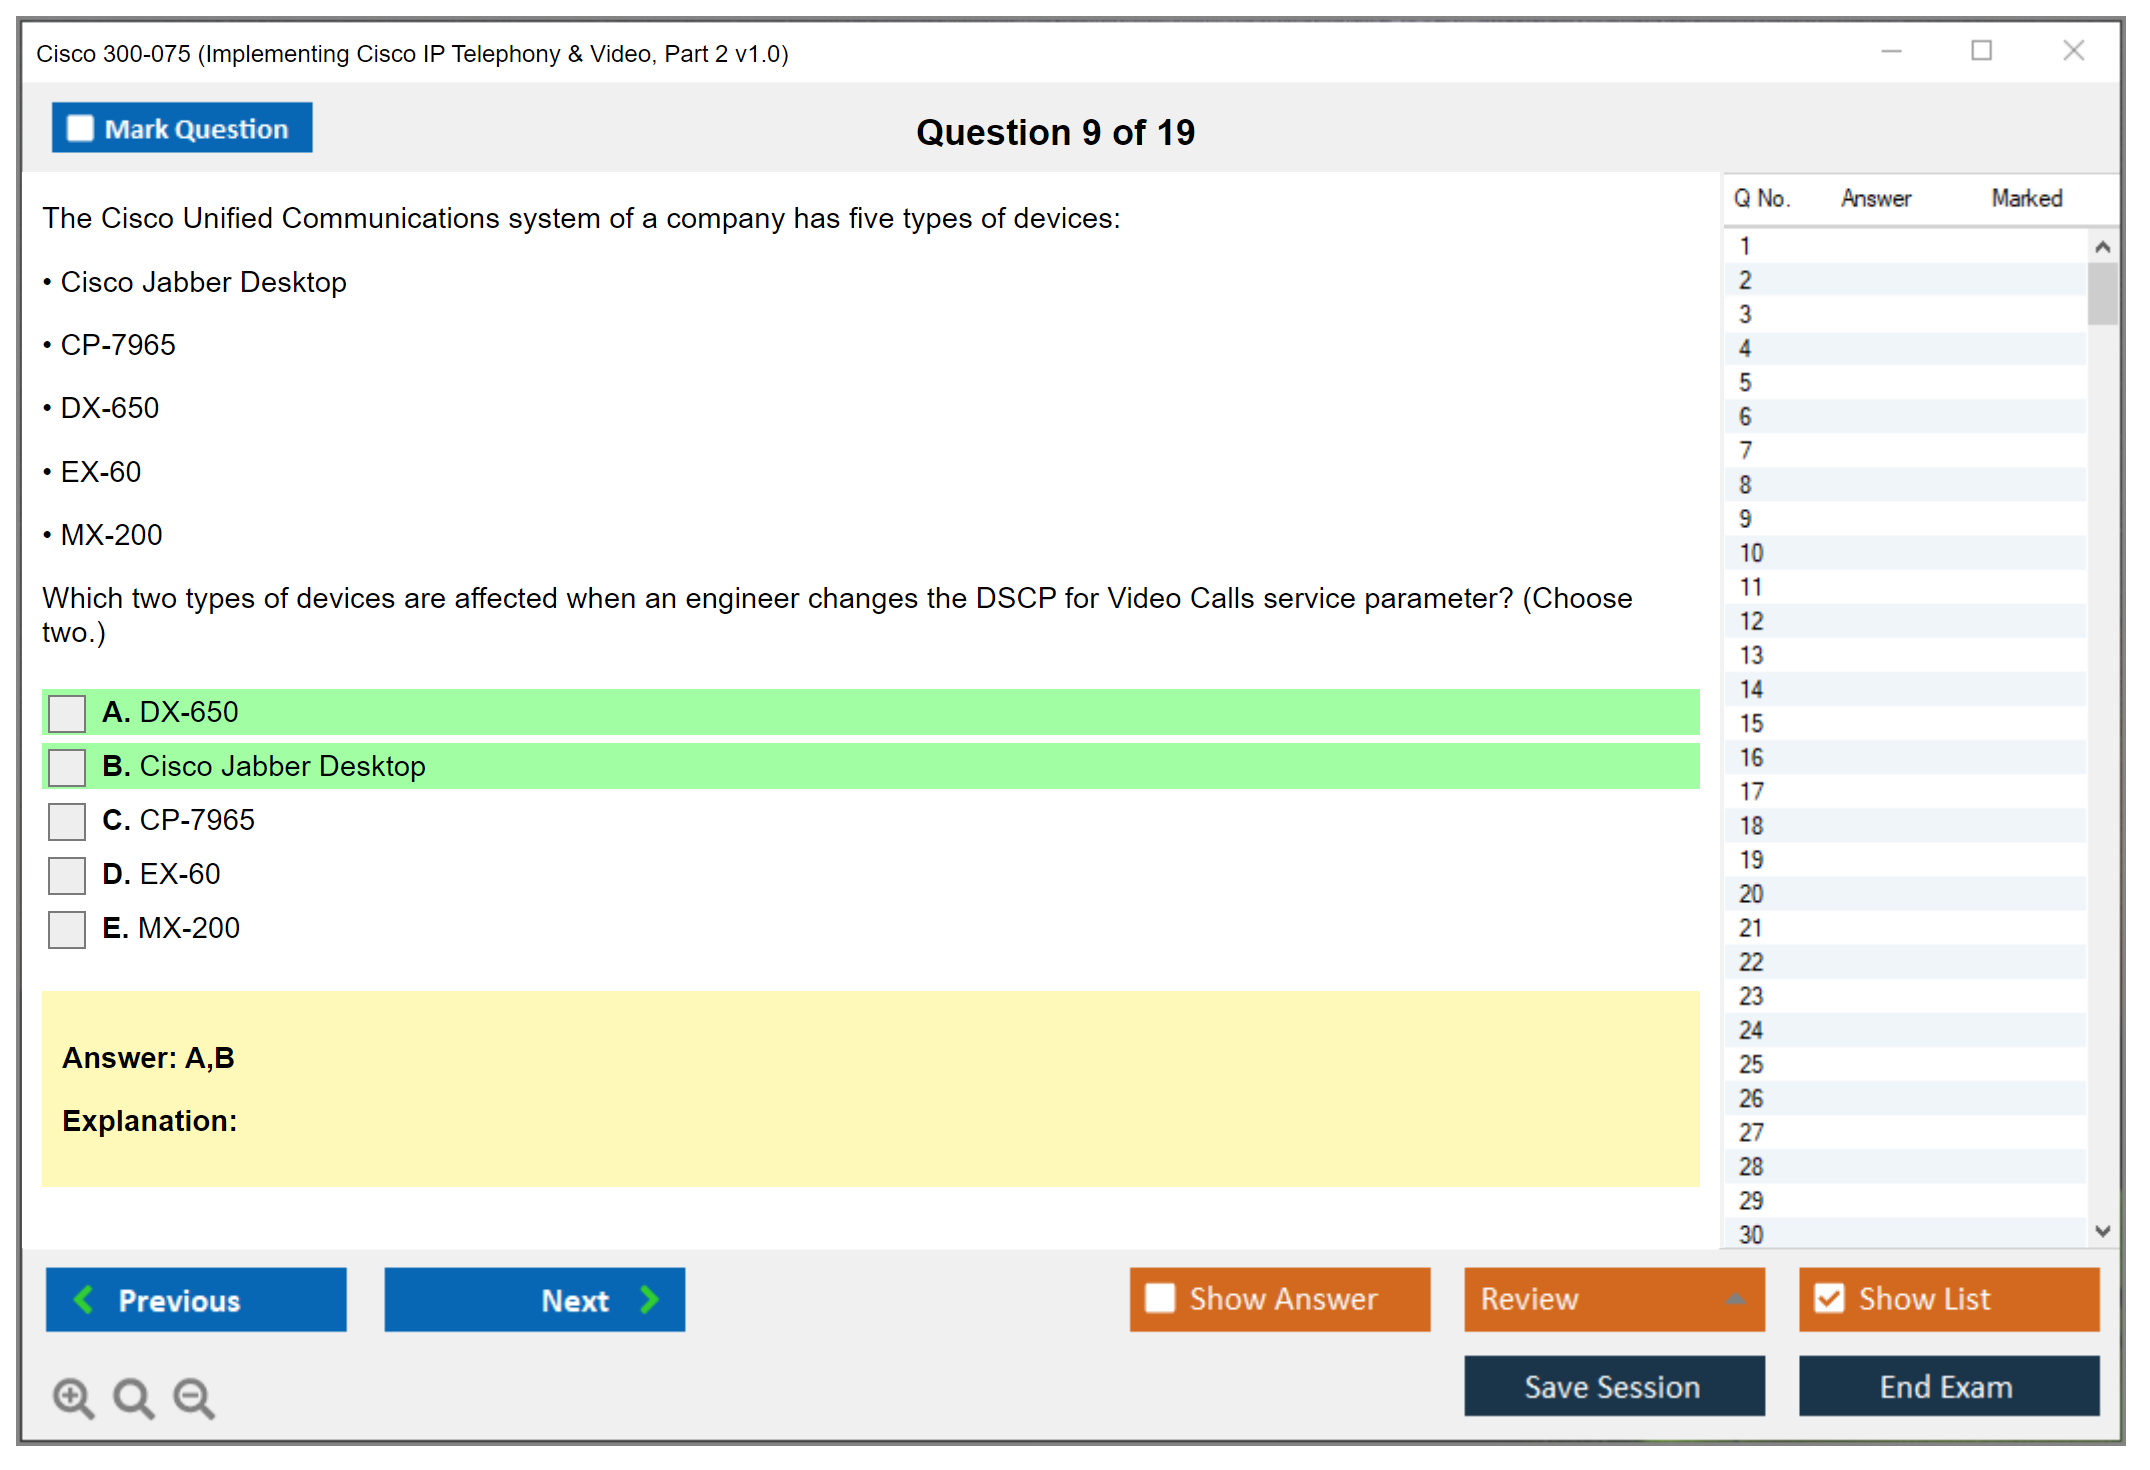The image size is (2150, 1470).
Task: Maximize the exam window
Action: 1981,51
